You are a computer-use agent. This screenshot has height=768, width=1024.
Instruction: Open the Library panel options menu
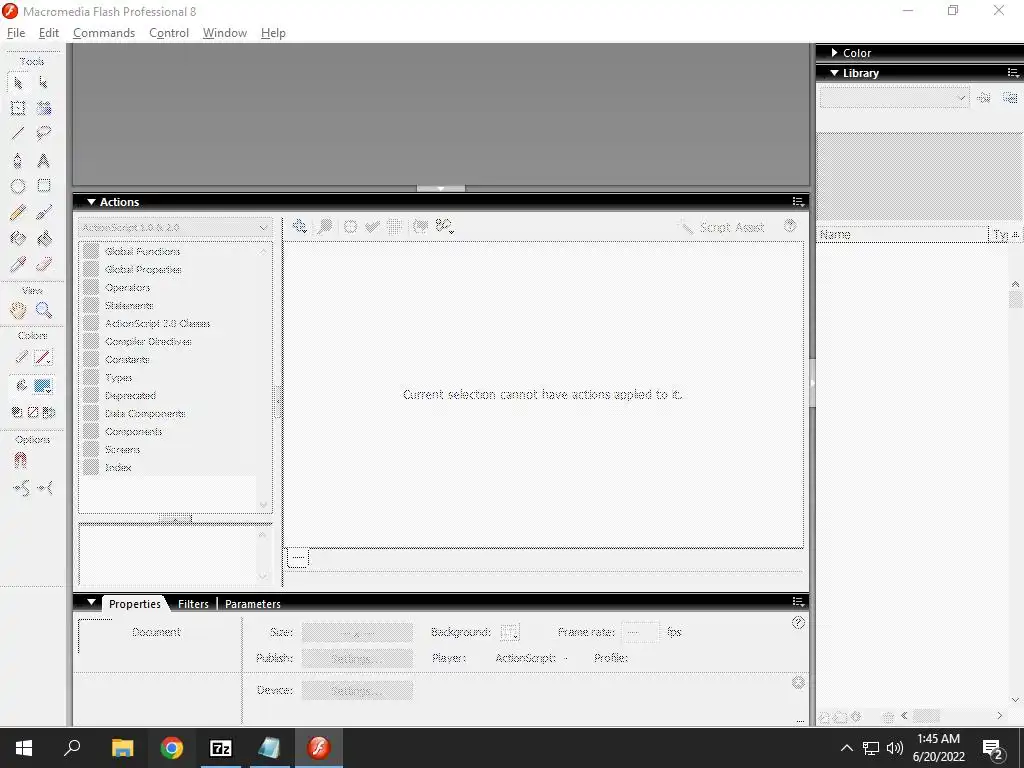click(1013, 72)
